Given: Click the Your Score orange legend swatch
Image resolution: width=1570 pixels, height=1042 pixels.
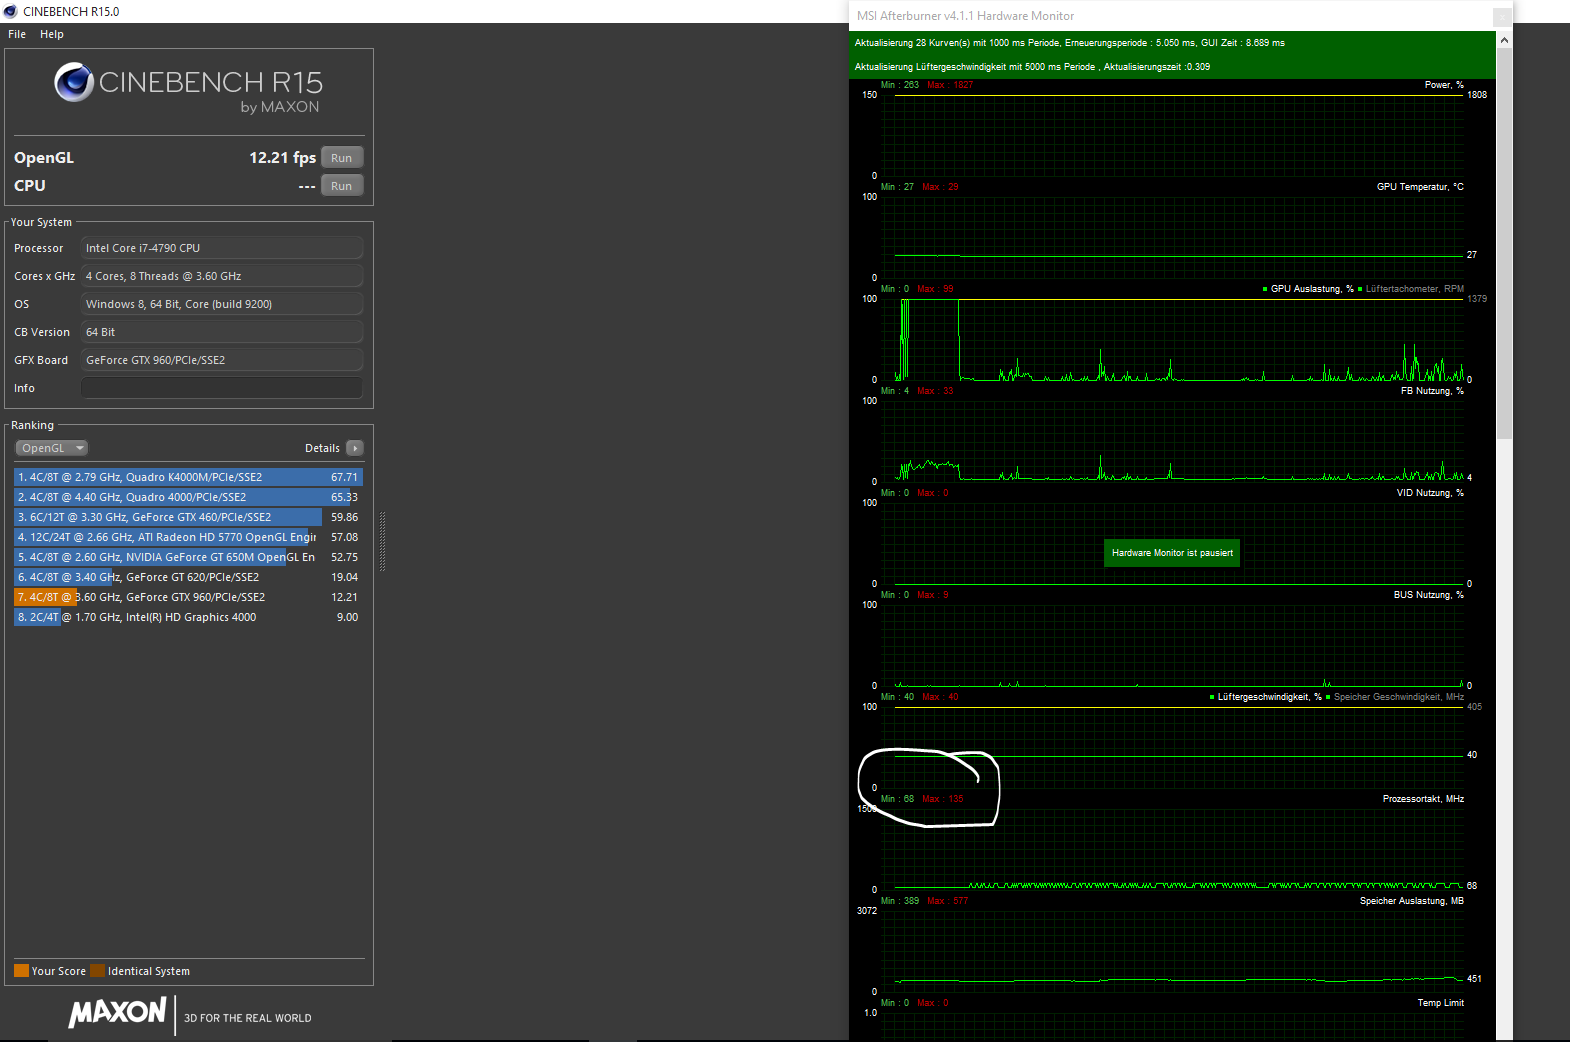Looking at the screenshot, I should (21, 970).
